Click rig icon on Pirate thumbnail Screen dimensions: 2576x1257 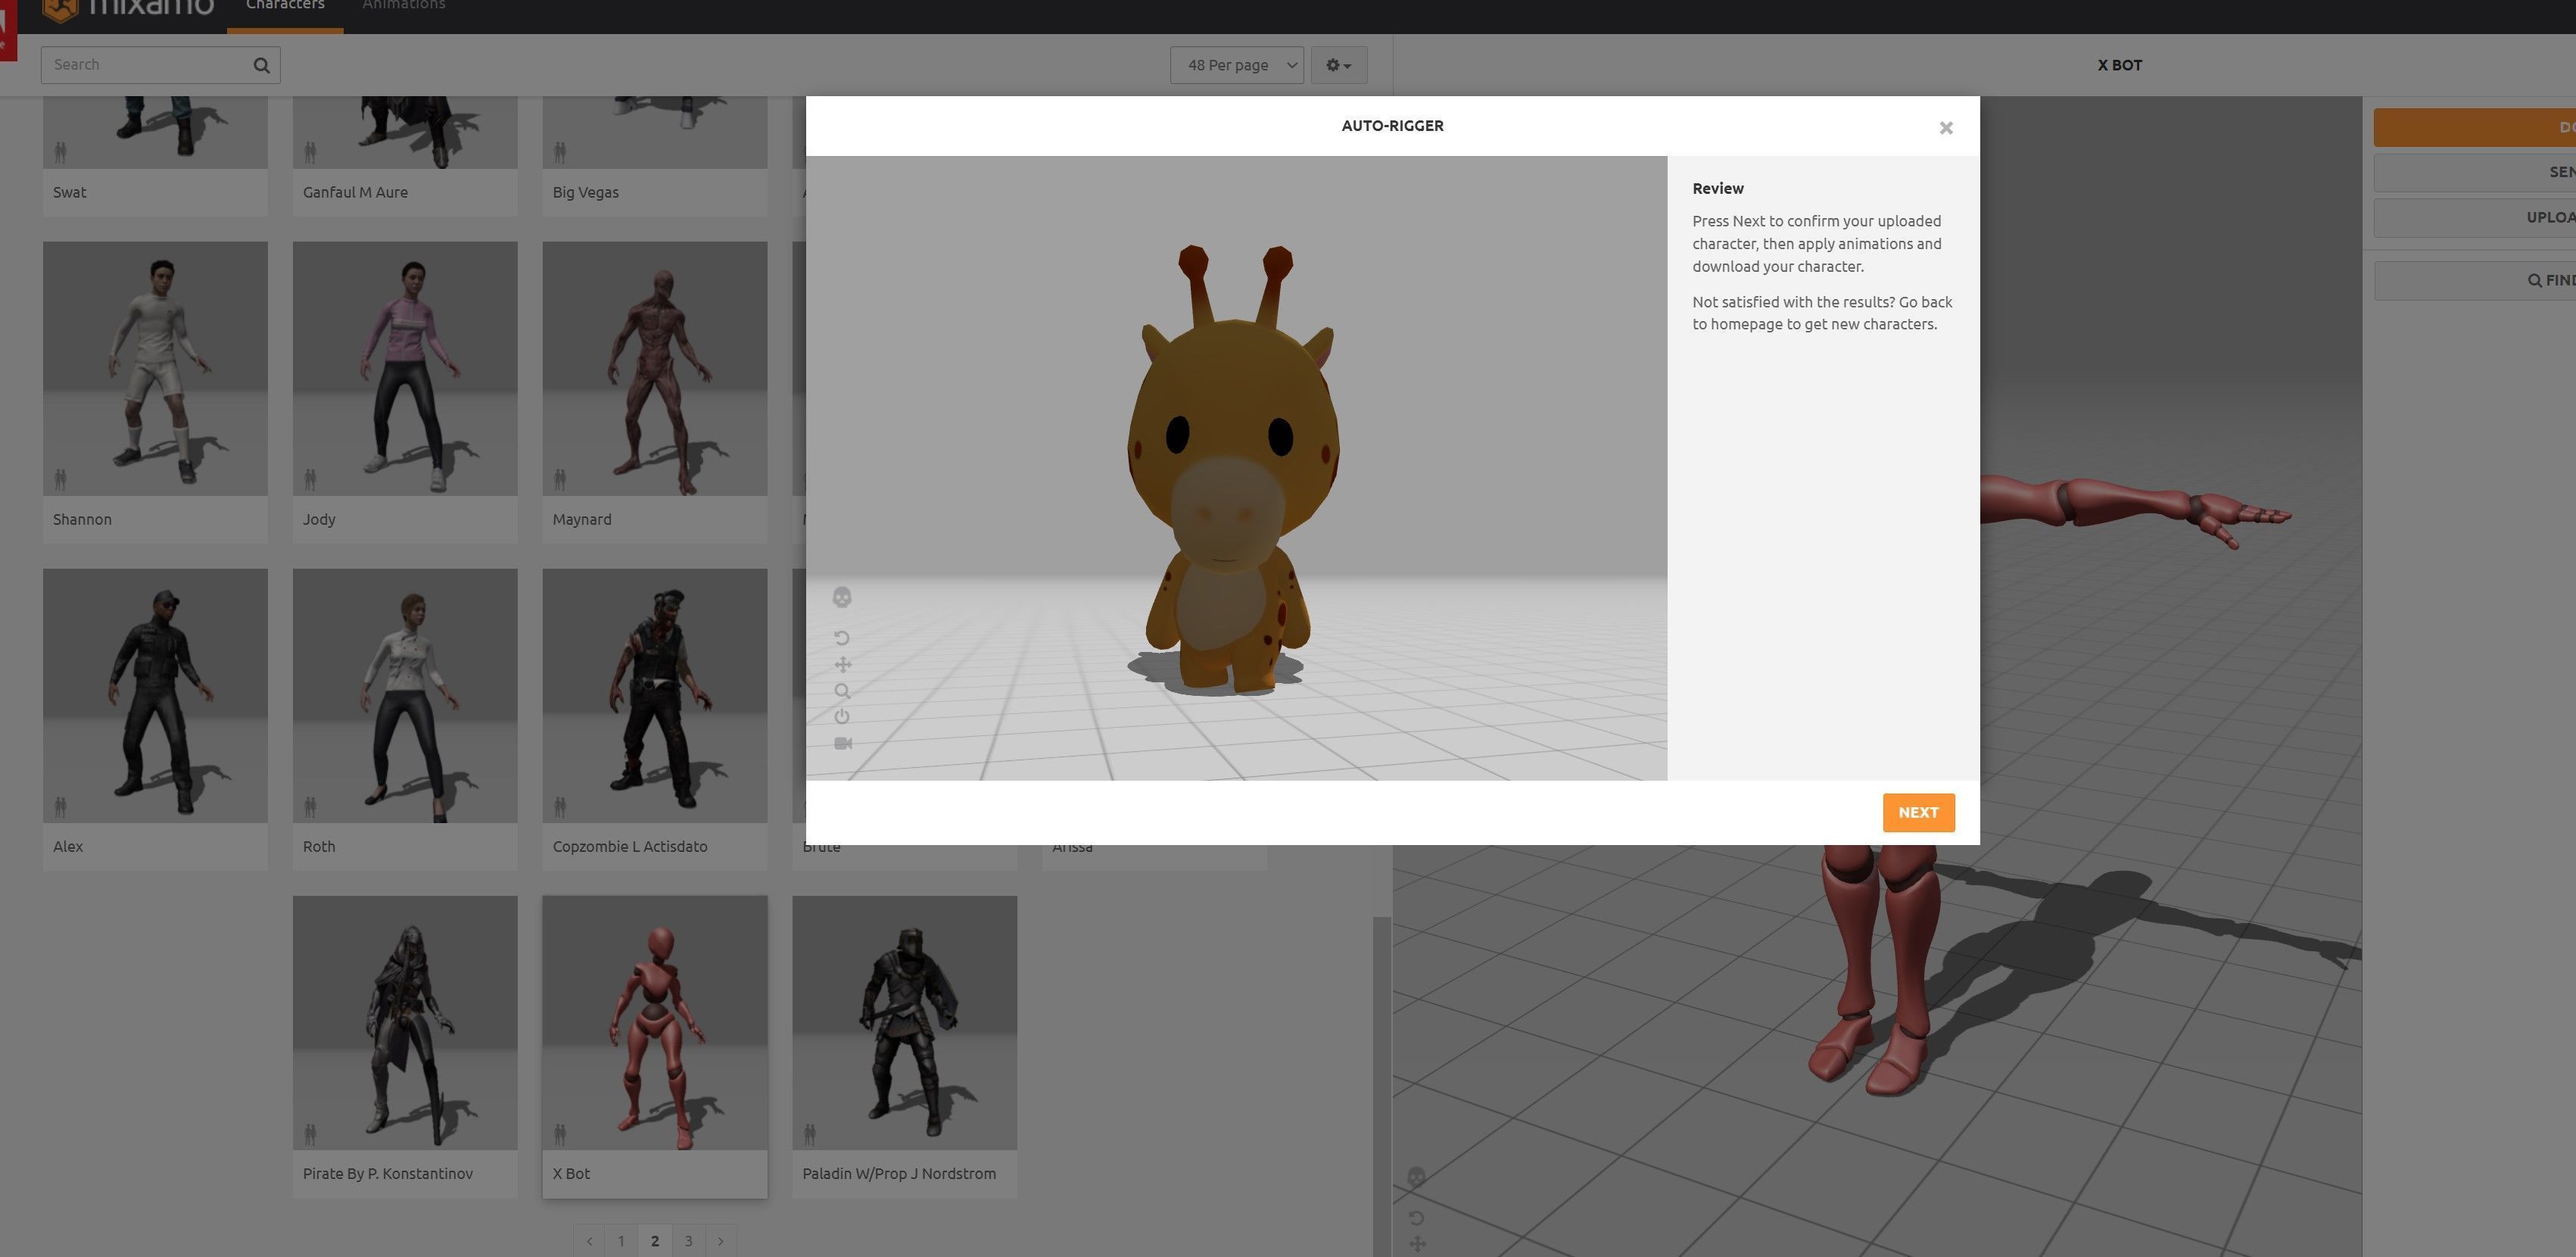click(x=310, y=1134)
